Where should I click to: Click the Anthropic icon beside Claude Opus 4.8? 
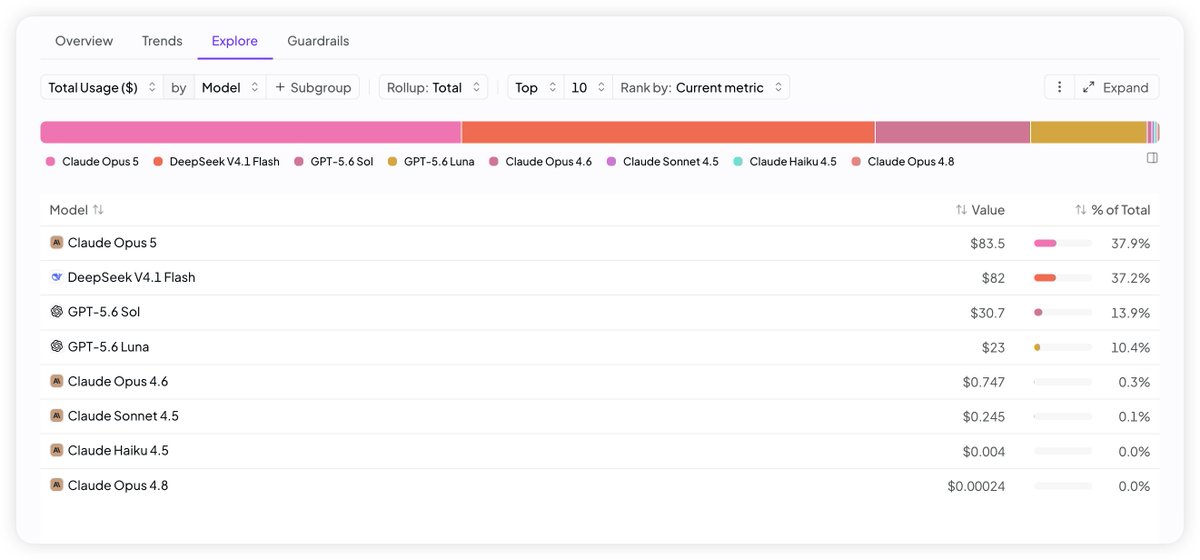point(57,485)
